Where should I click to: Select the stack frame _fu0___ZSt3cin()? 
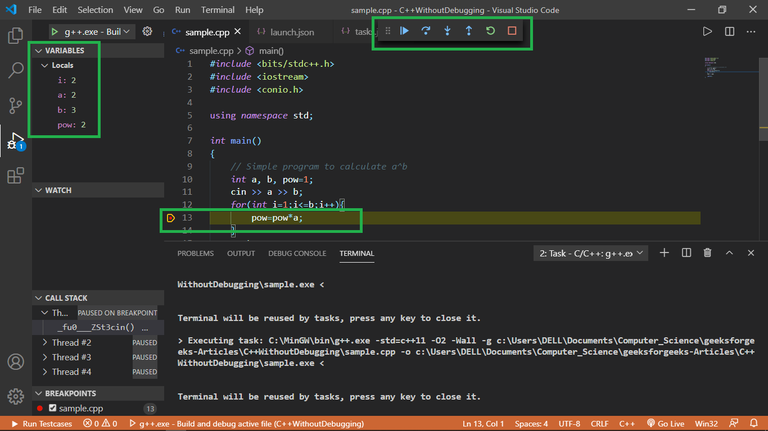98,327
